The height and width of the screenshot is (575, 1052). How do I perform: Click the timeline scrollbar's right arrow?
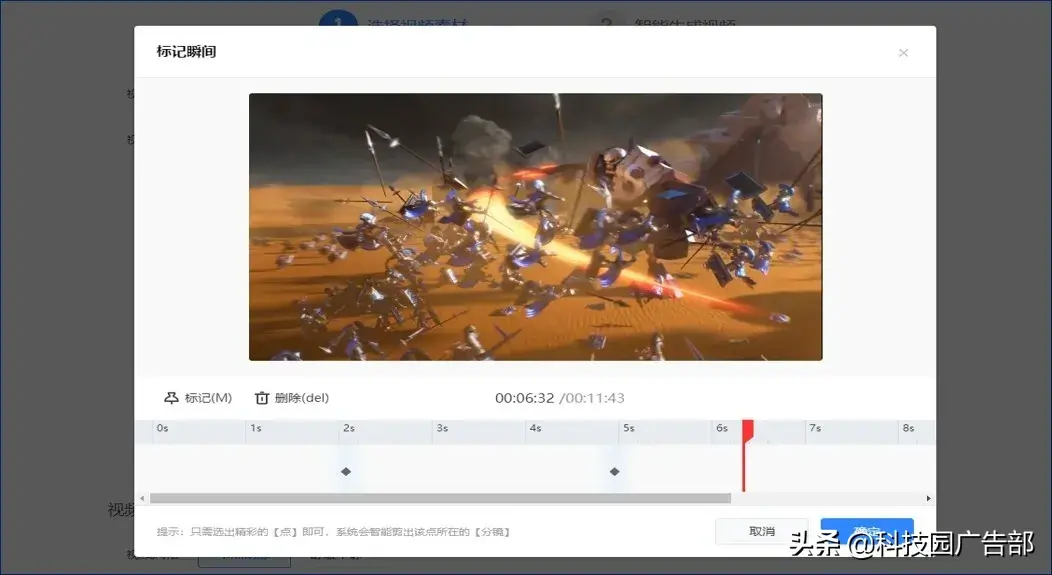(x=928, y=499)
